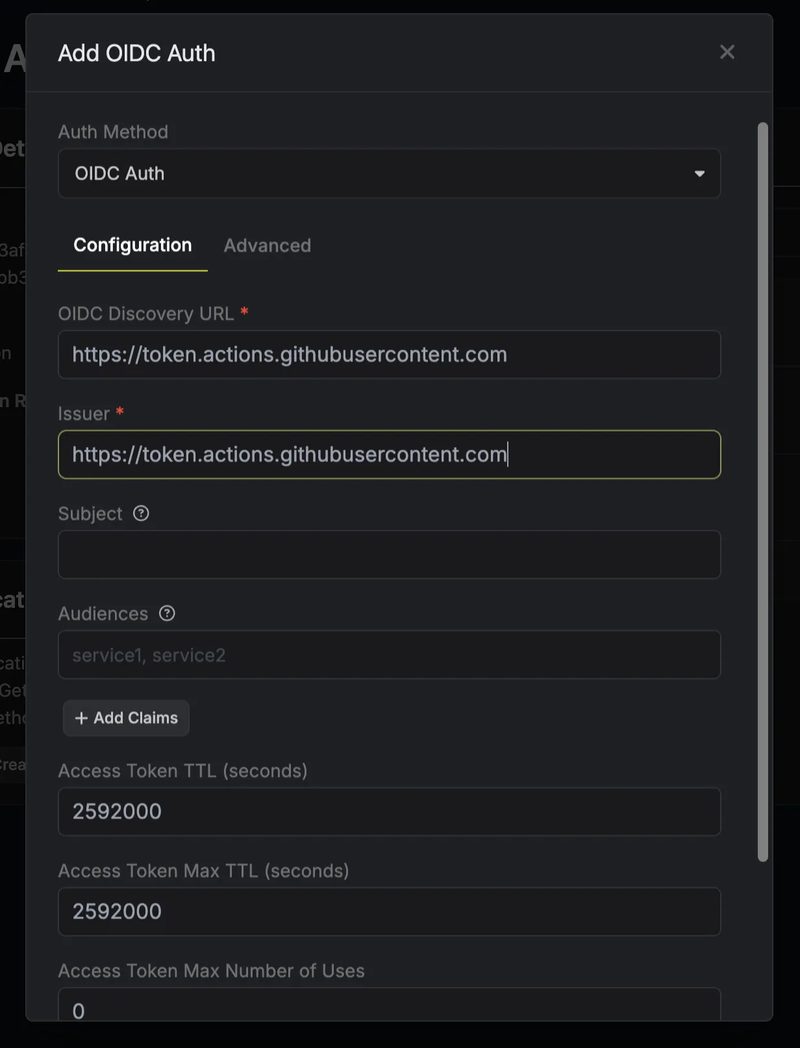This screenshot has height=1048, width=800.
Task: Switch to the Configuration tab
Action: point(132,245)
